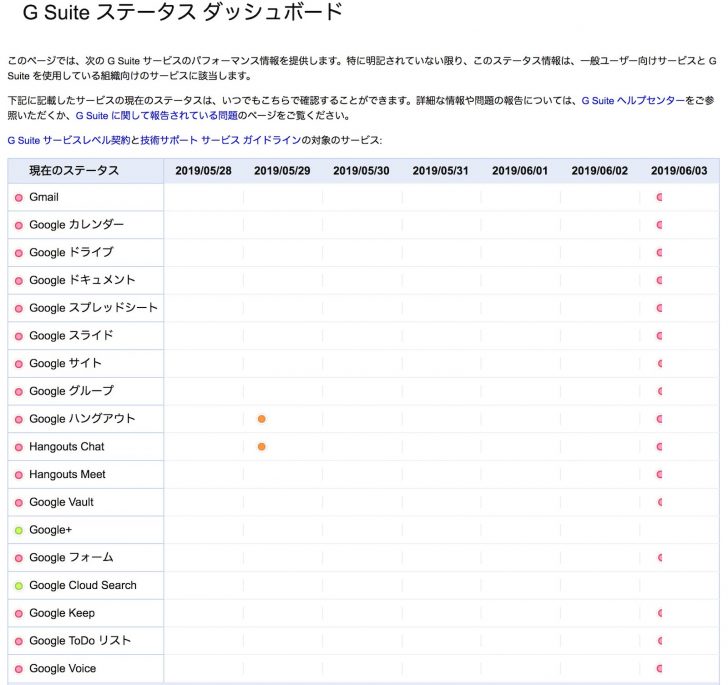Open Google スライド outage marker on 2019/06/03
Screen dimensions: 728x685
point(659,336)
